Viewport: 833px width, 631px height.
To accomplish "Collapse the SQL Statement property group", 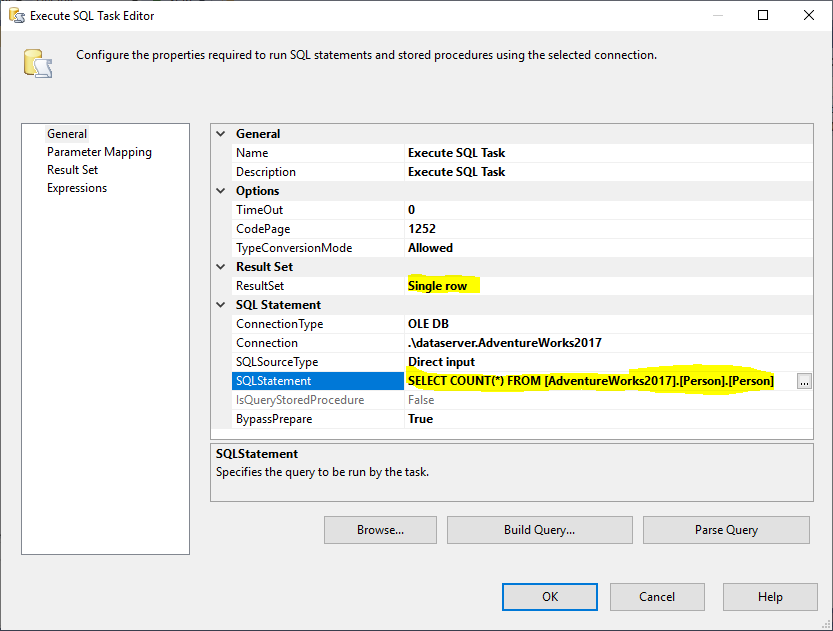I will click(x=221, y=304).
